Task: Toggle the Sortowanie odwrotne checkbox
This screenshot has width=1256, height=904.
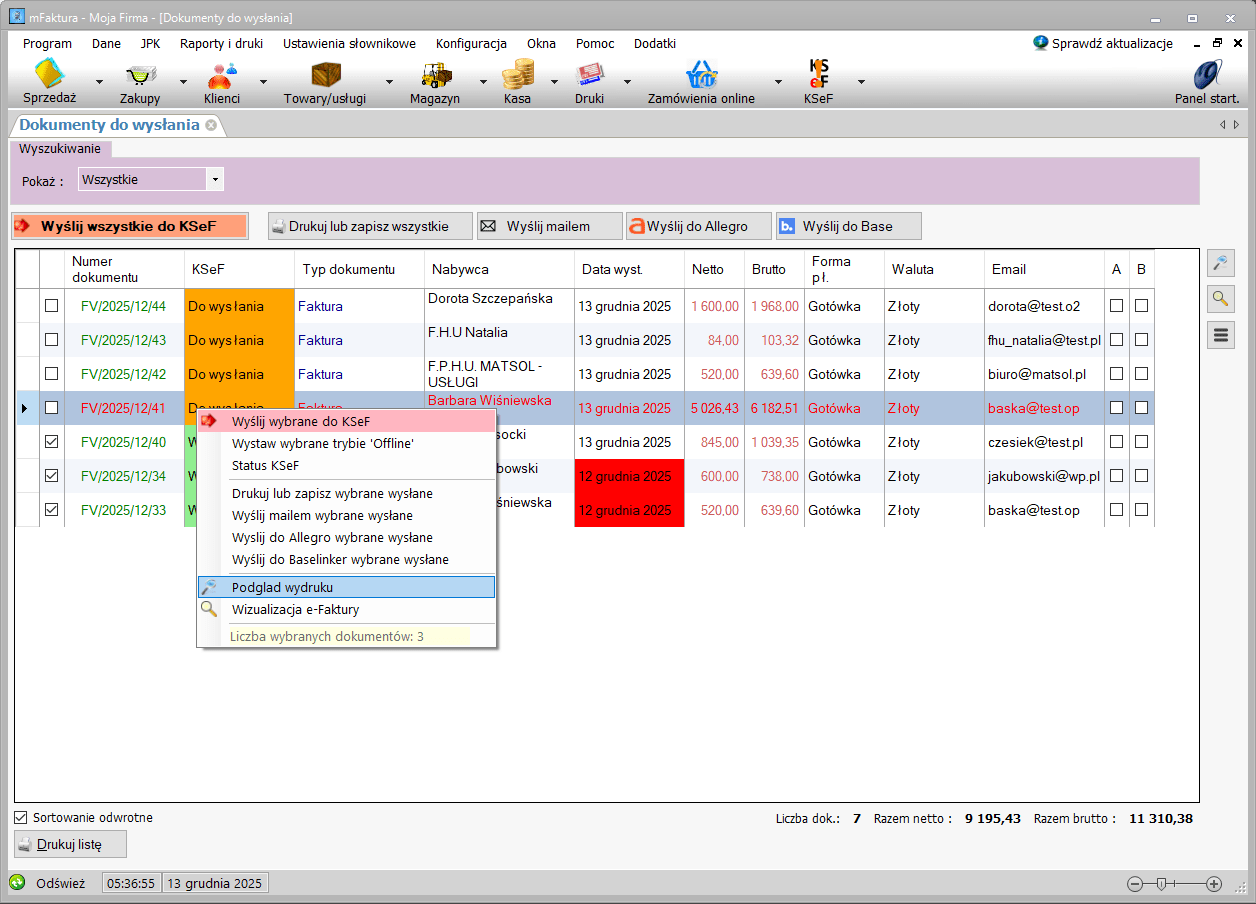Action: click(x=21, y=818)
